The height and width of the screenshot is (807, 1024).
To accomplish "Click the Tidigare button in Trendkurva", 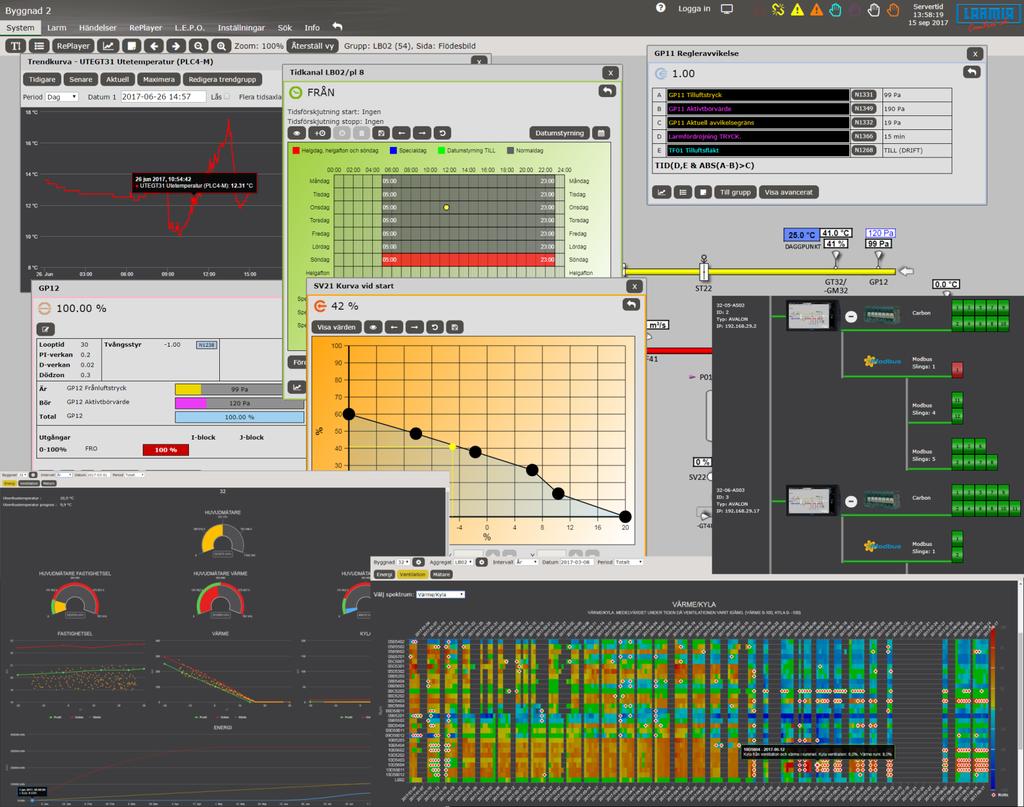I will pos(42,79).
